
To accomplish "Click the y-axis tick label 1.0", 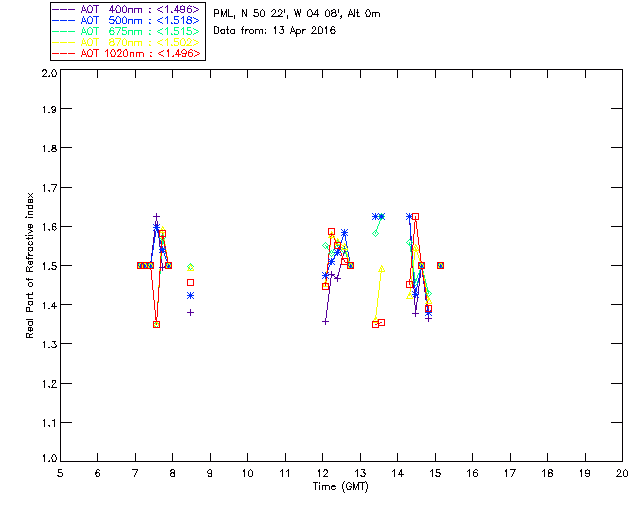I will coord(49,458).
